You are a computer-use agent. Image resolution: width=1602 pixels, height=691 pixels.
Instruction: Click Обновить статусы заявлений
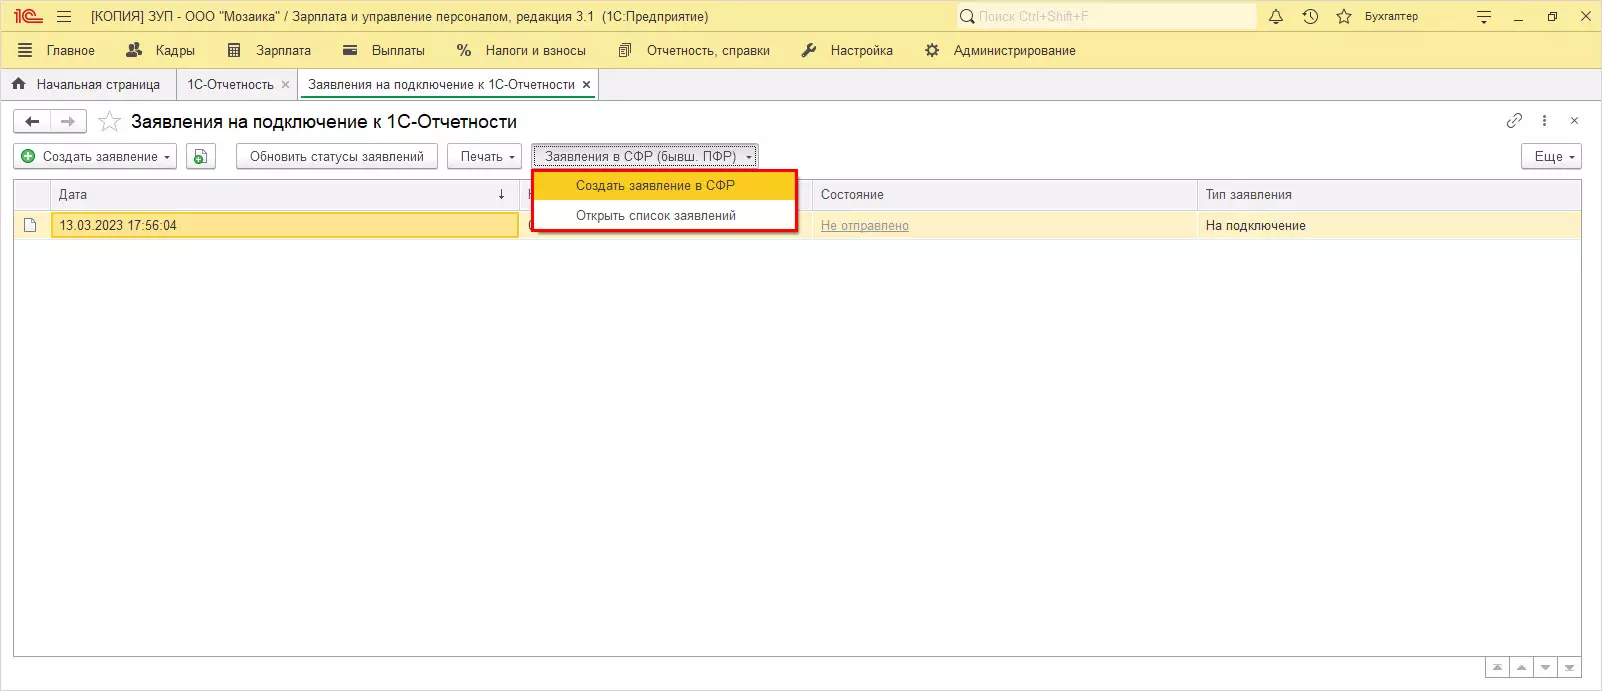point(337,156)
